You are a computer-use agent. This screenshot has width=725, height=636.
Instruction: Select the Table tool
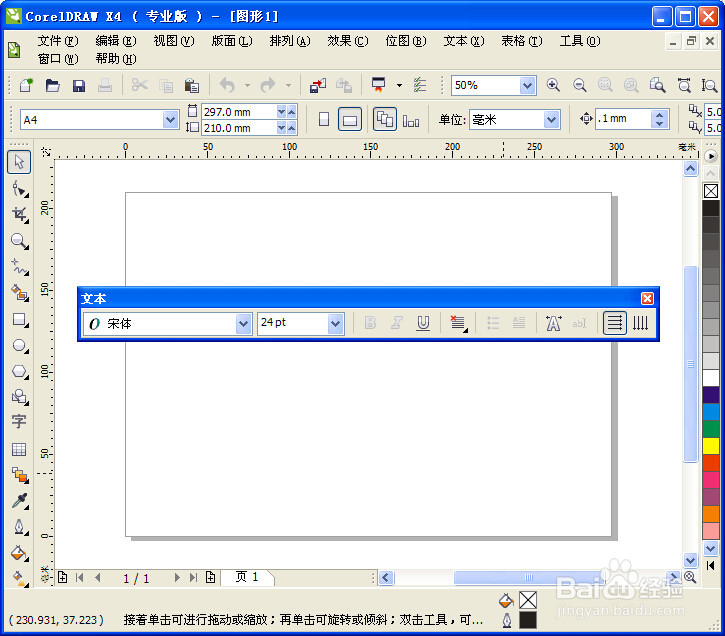tap(19, 449)
